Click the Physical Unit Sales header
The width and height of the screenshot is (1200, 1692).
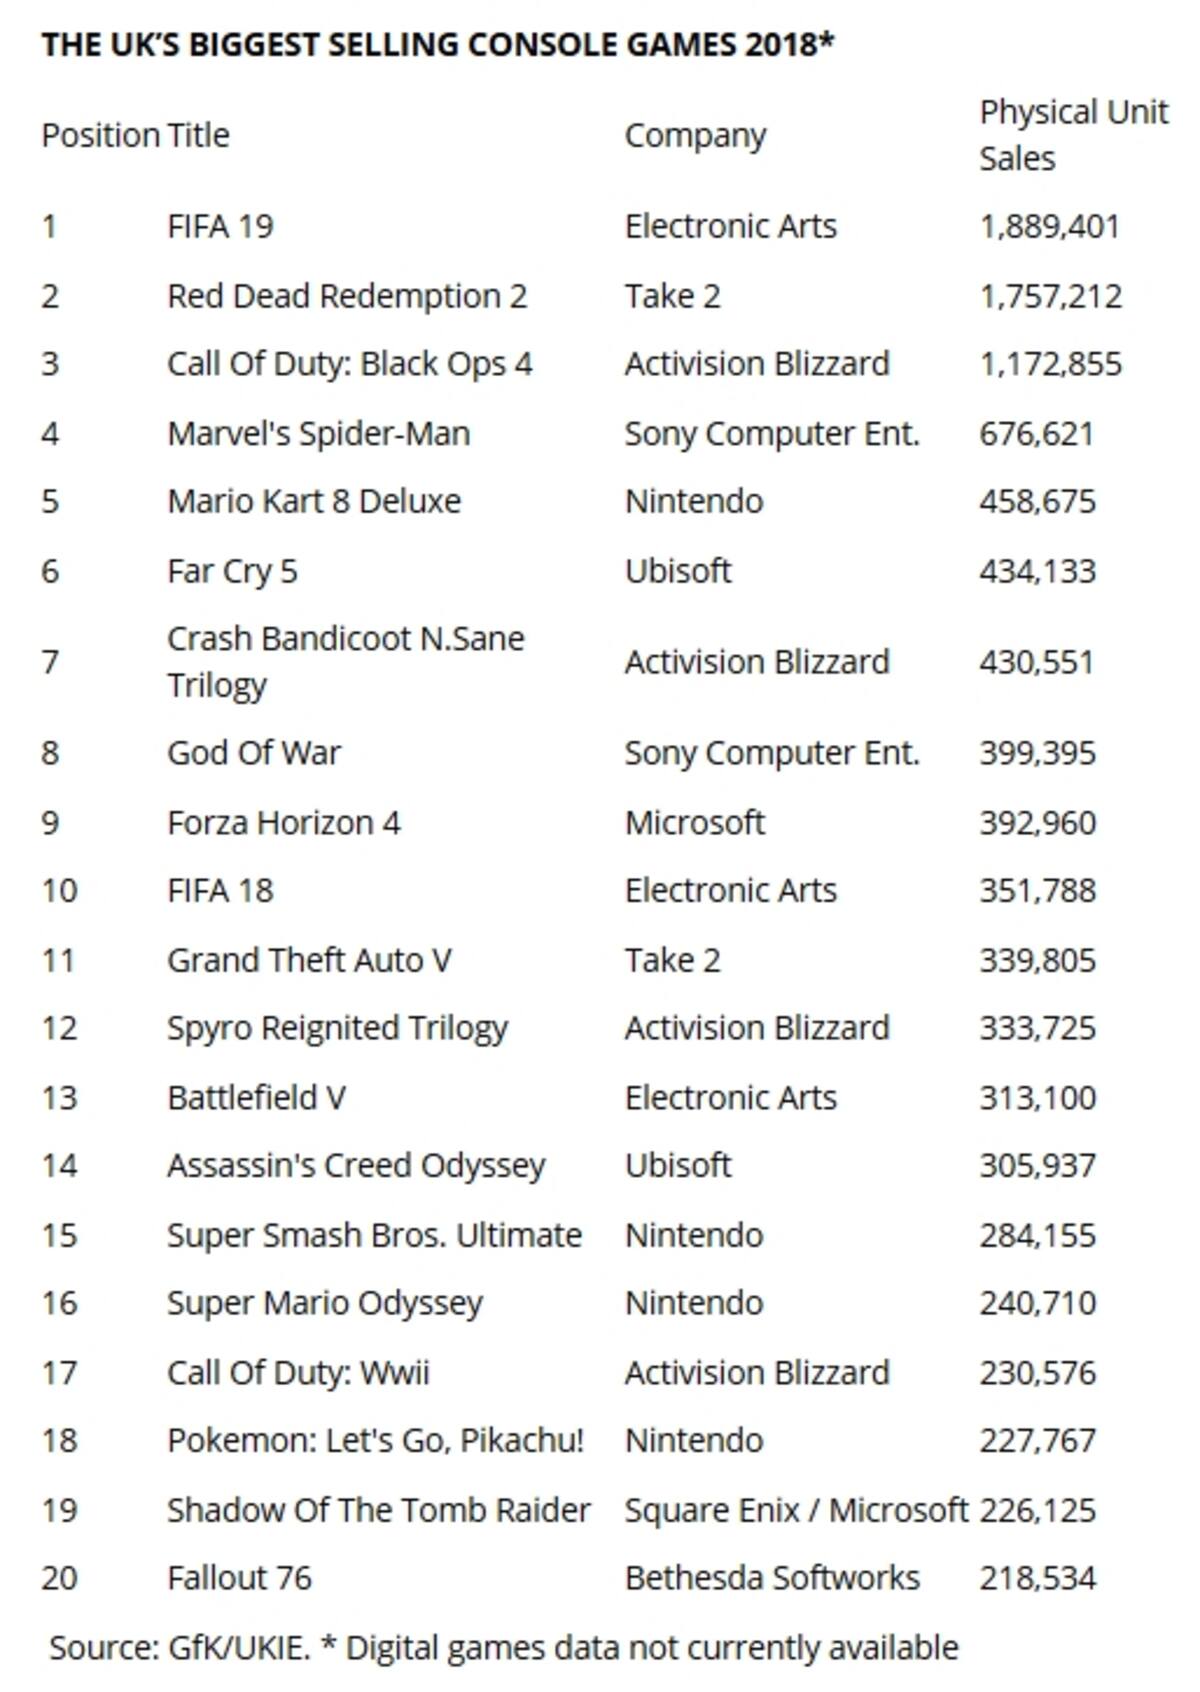pos(1074,135)
